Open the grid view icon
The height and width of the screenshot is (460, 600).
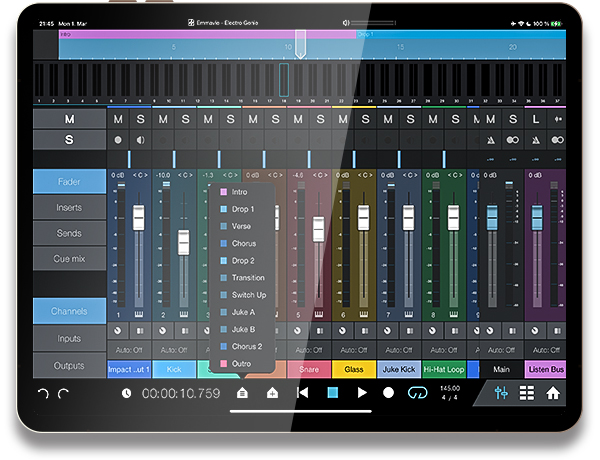click(x=527, y=393)
